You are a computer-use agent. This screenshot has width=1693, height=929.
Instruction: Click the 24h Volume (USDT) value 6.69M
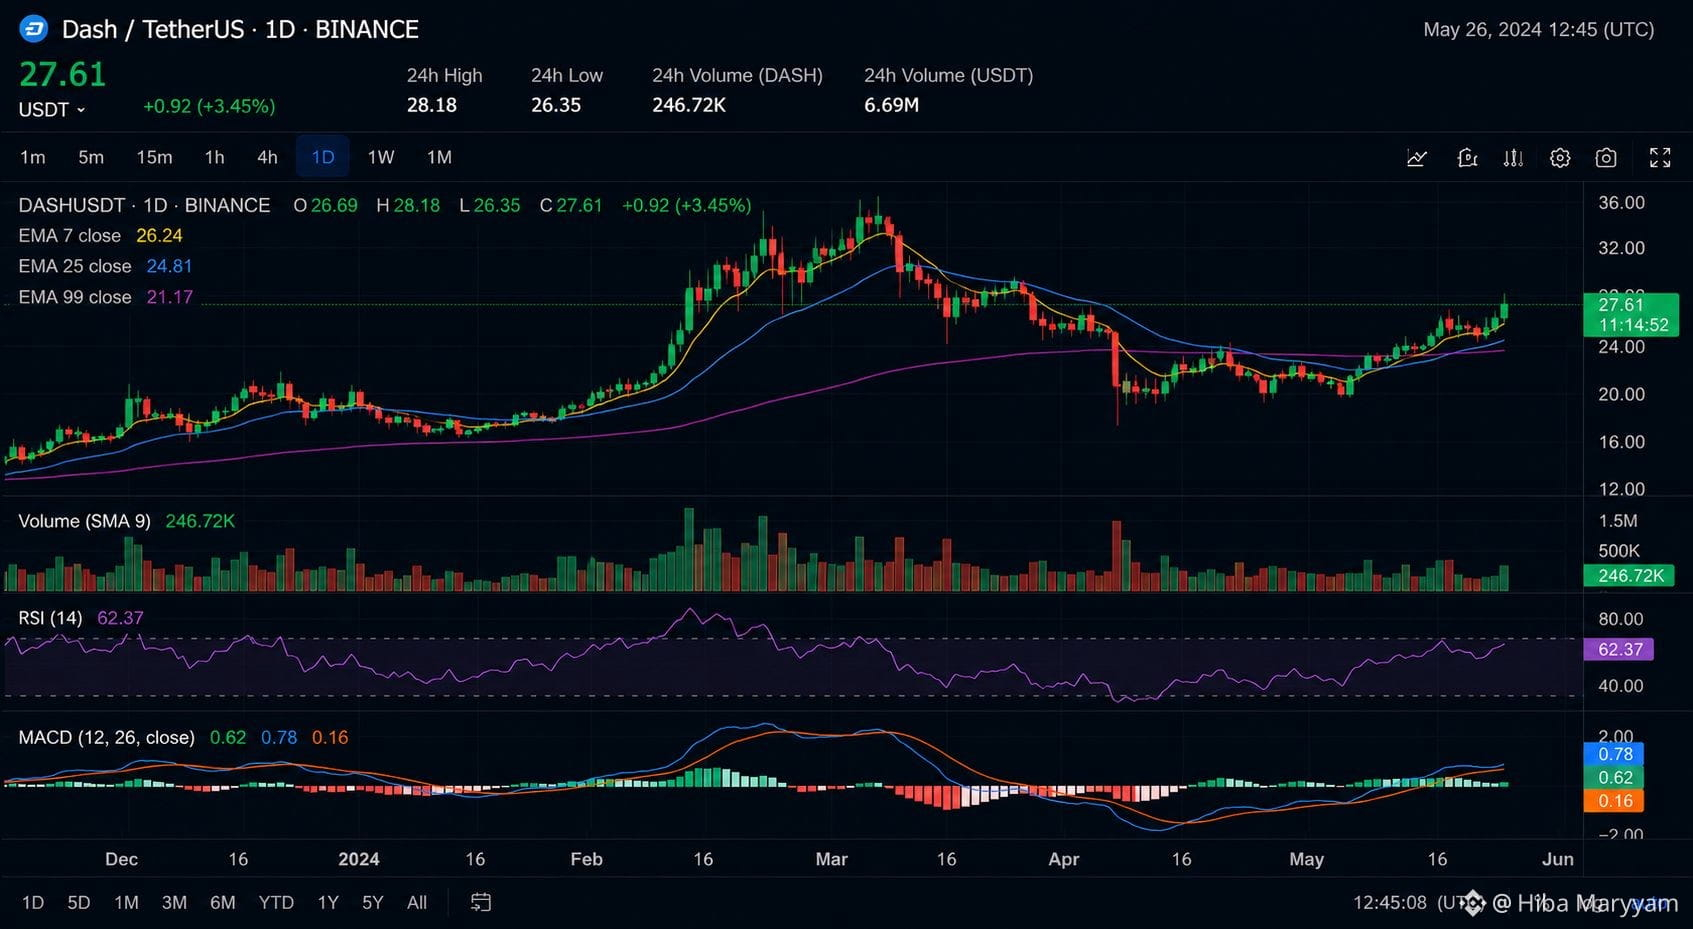891,105
